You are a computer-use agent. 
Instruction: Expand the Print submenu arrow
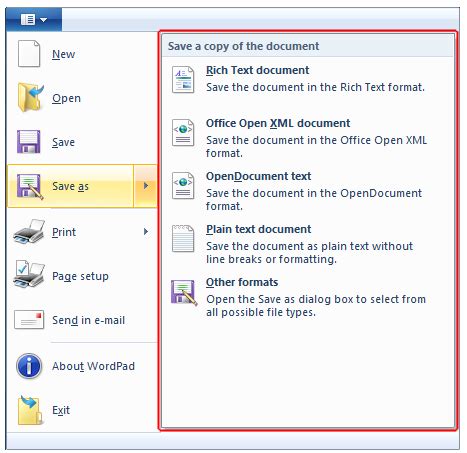(x=146, y=231)
